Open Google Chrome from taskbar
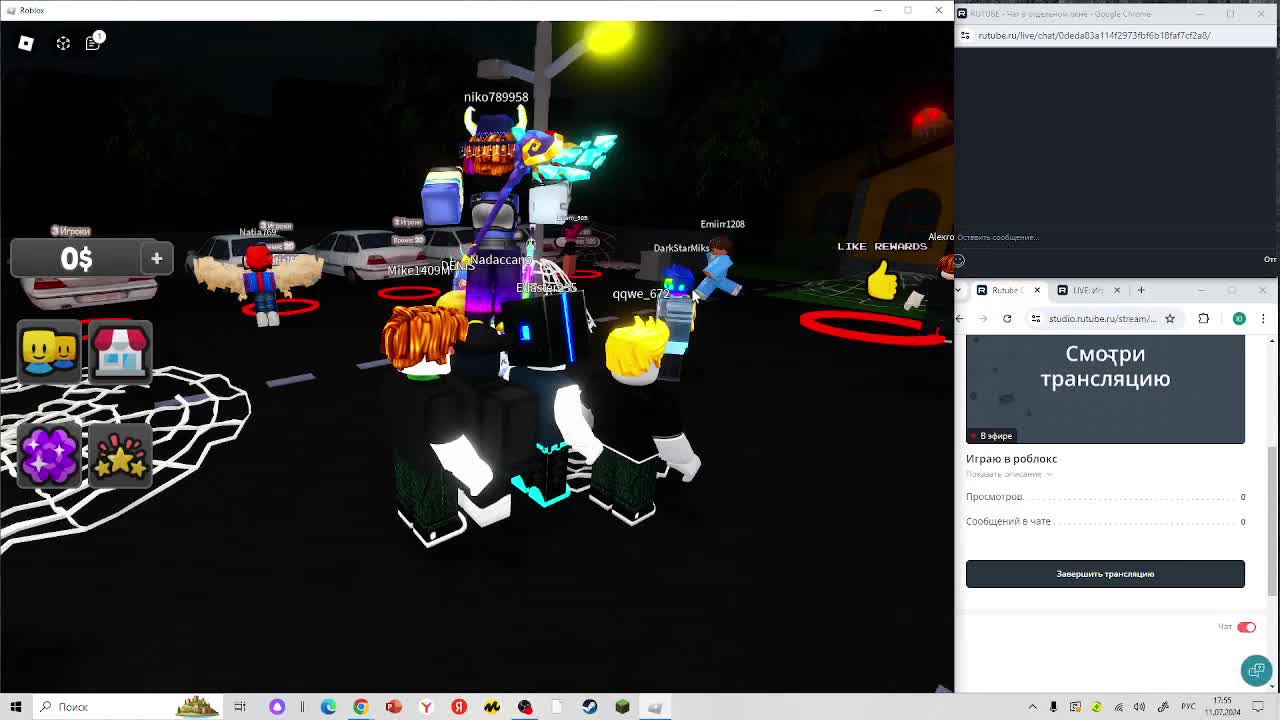Viewport: 1280px width, 720px height. pyautogui.click(x=361, y=707)
